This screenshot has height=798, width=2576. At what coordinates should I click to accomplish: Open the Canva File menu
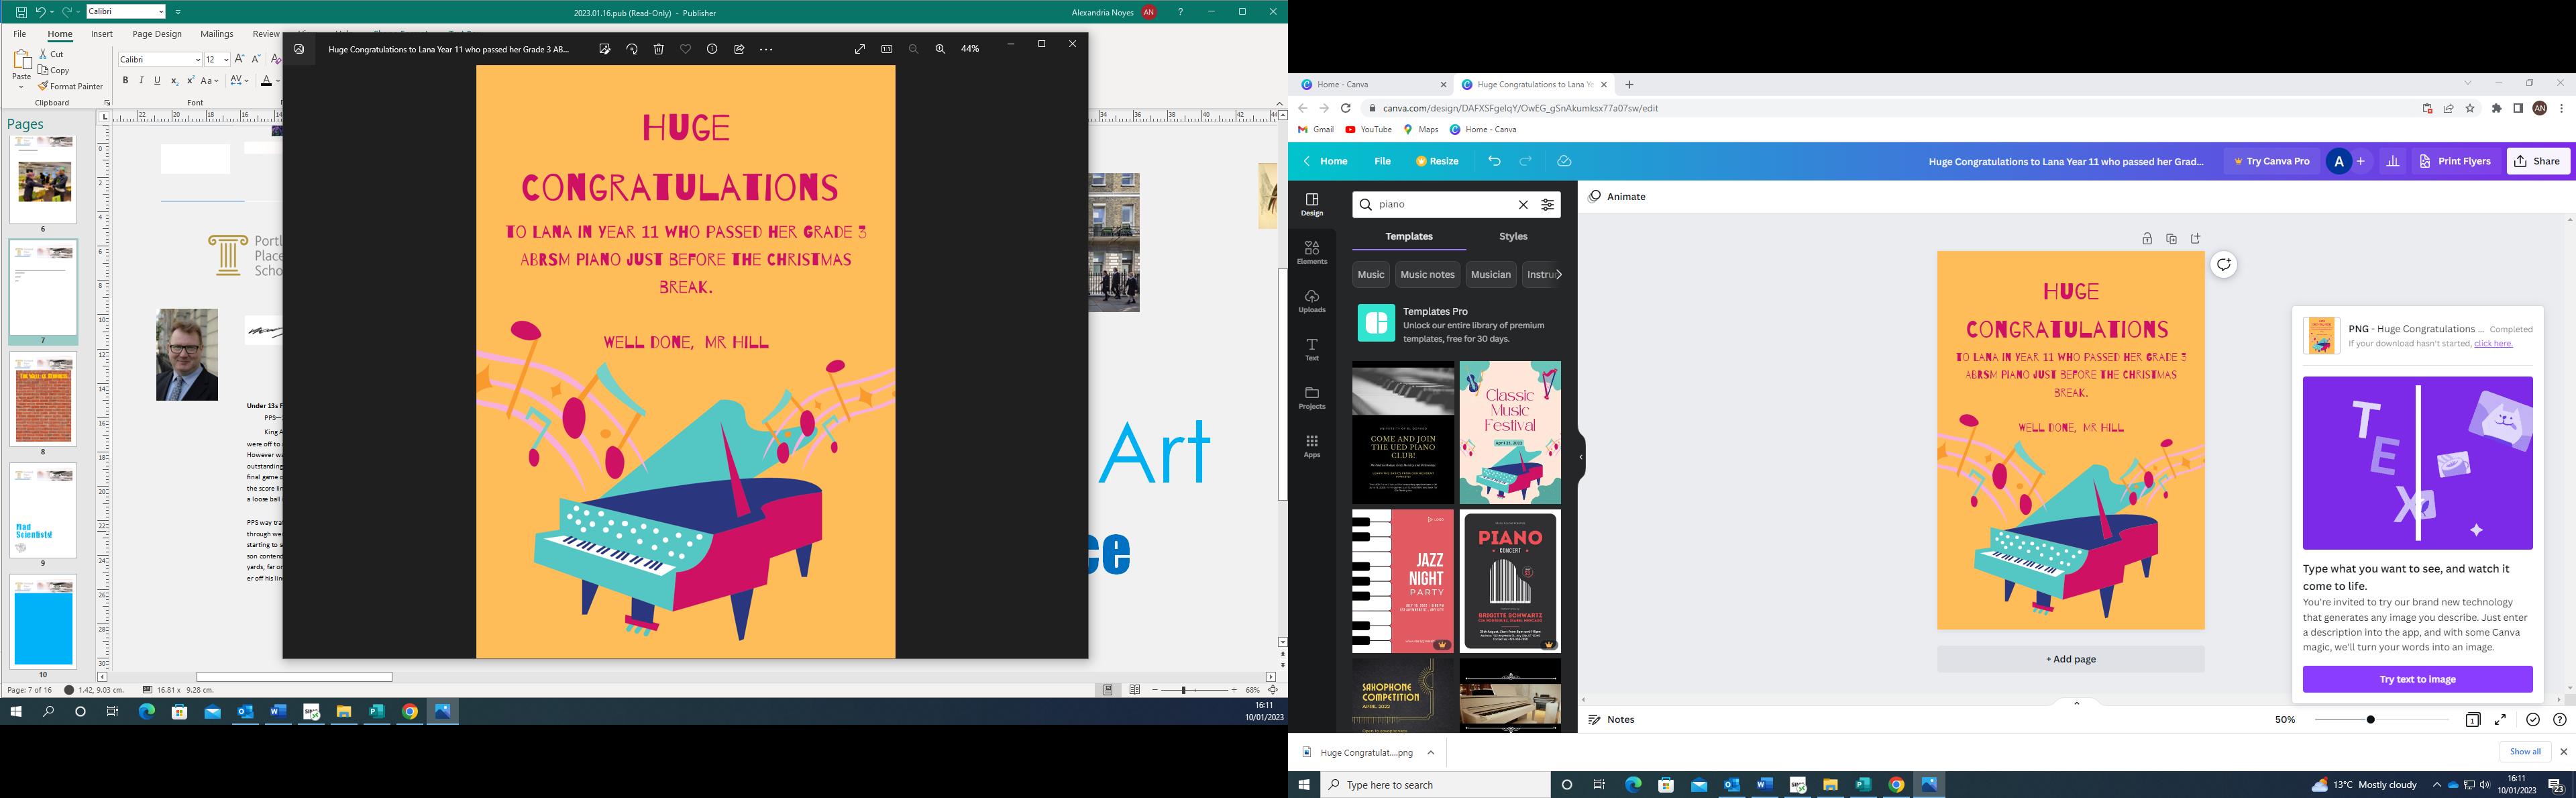1382,161
